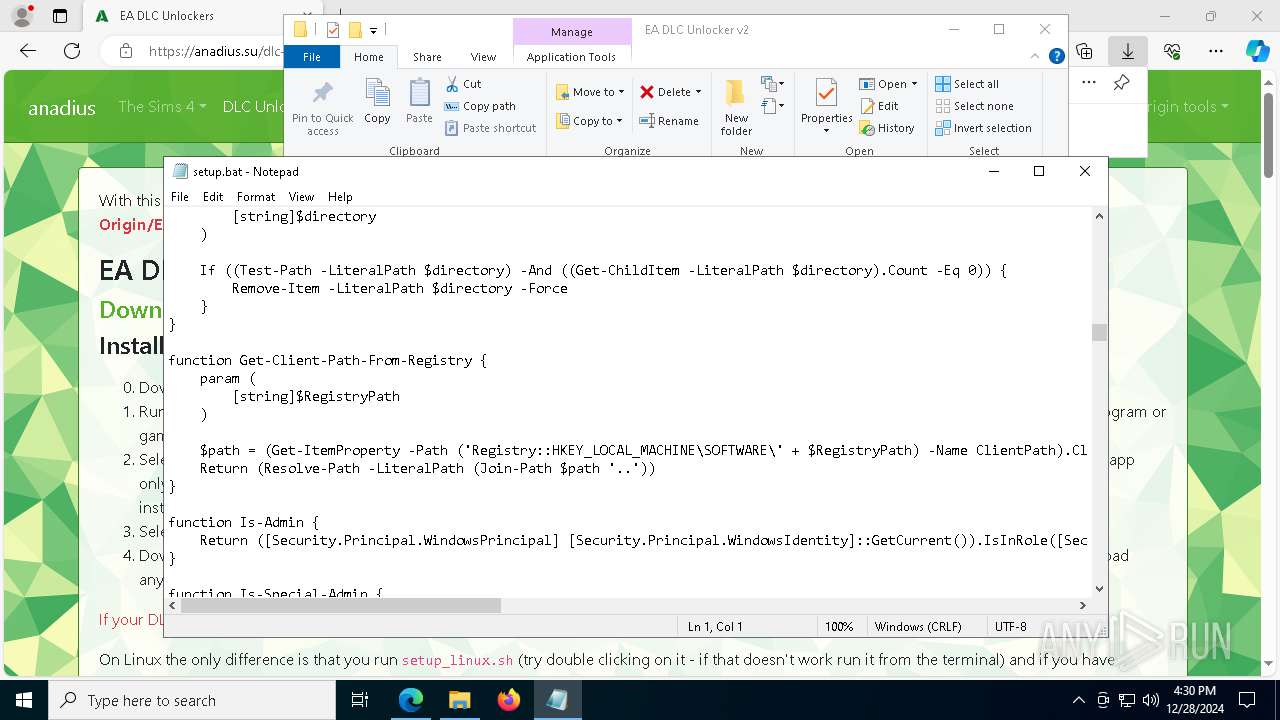The height and width of the screenshot is (720, 1280).
Task: Open Explorer ribbon Help question mark
Action: point(1056,57)
